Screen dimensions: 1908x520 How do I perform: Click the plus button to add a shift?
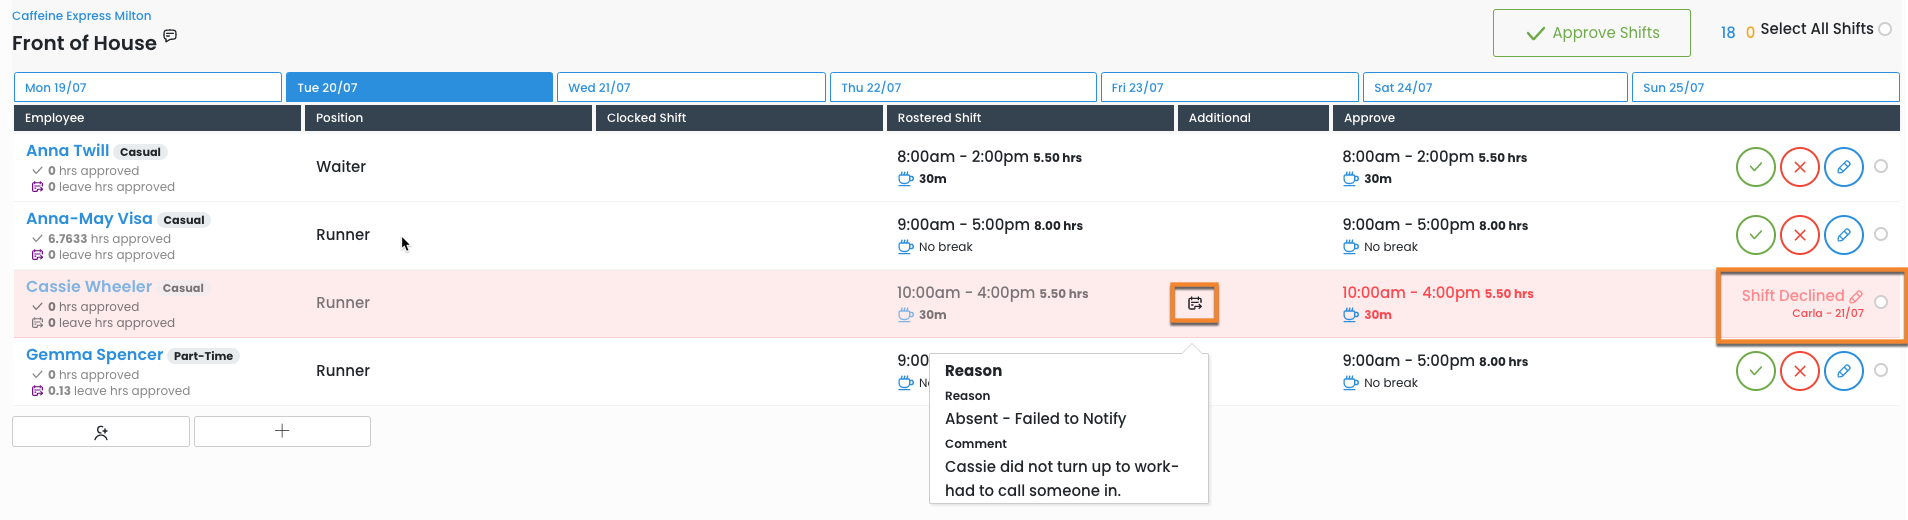pos(282,431)
